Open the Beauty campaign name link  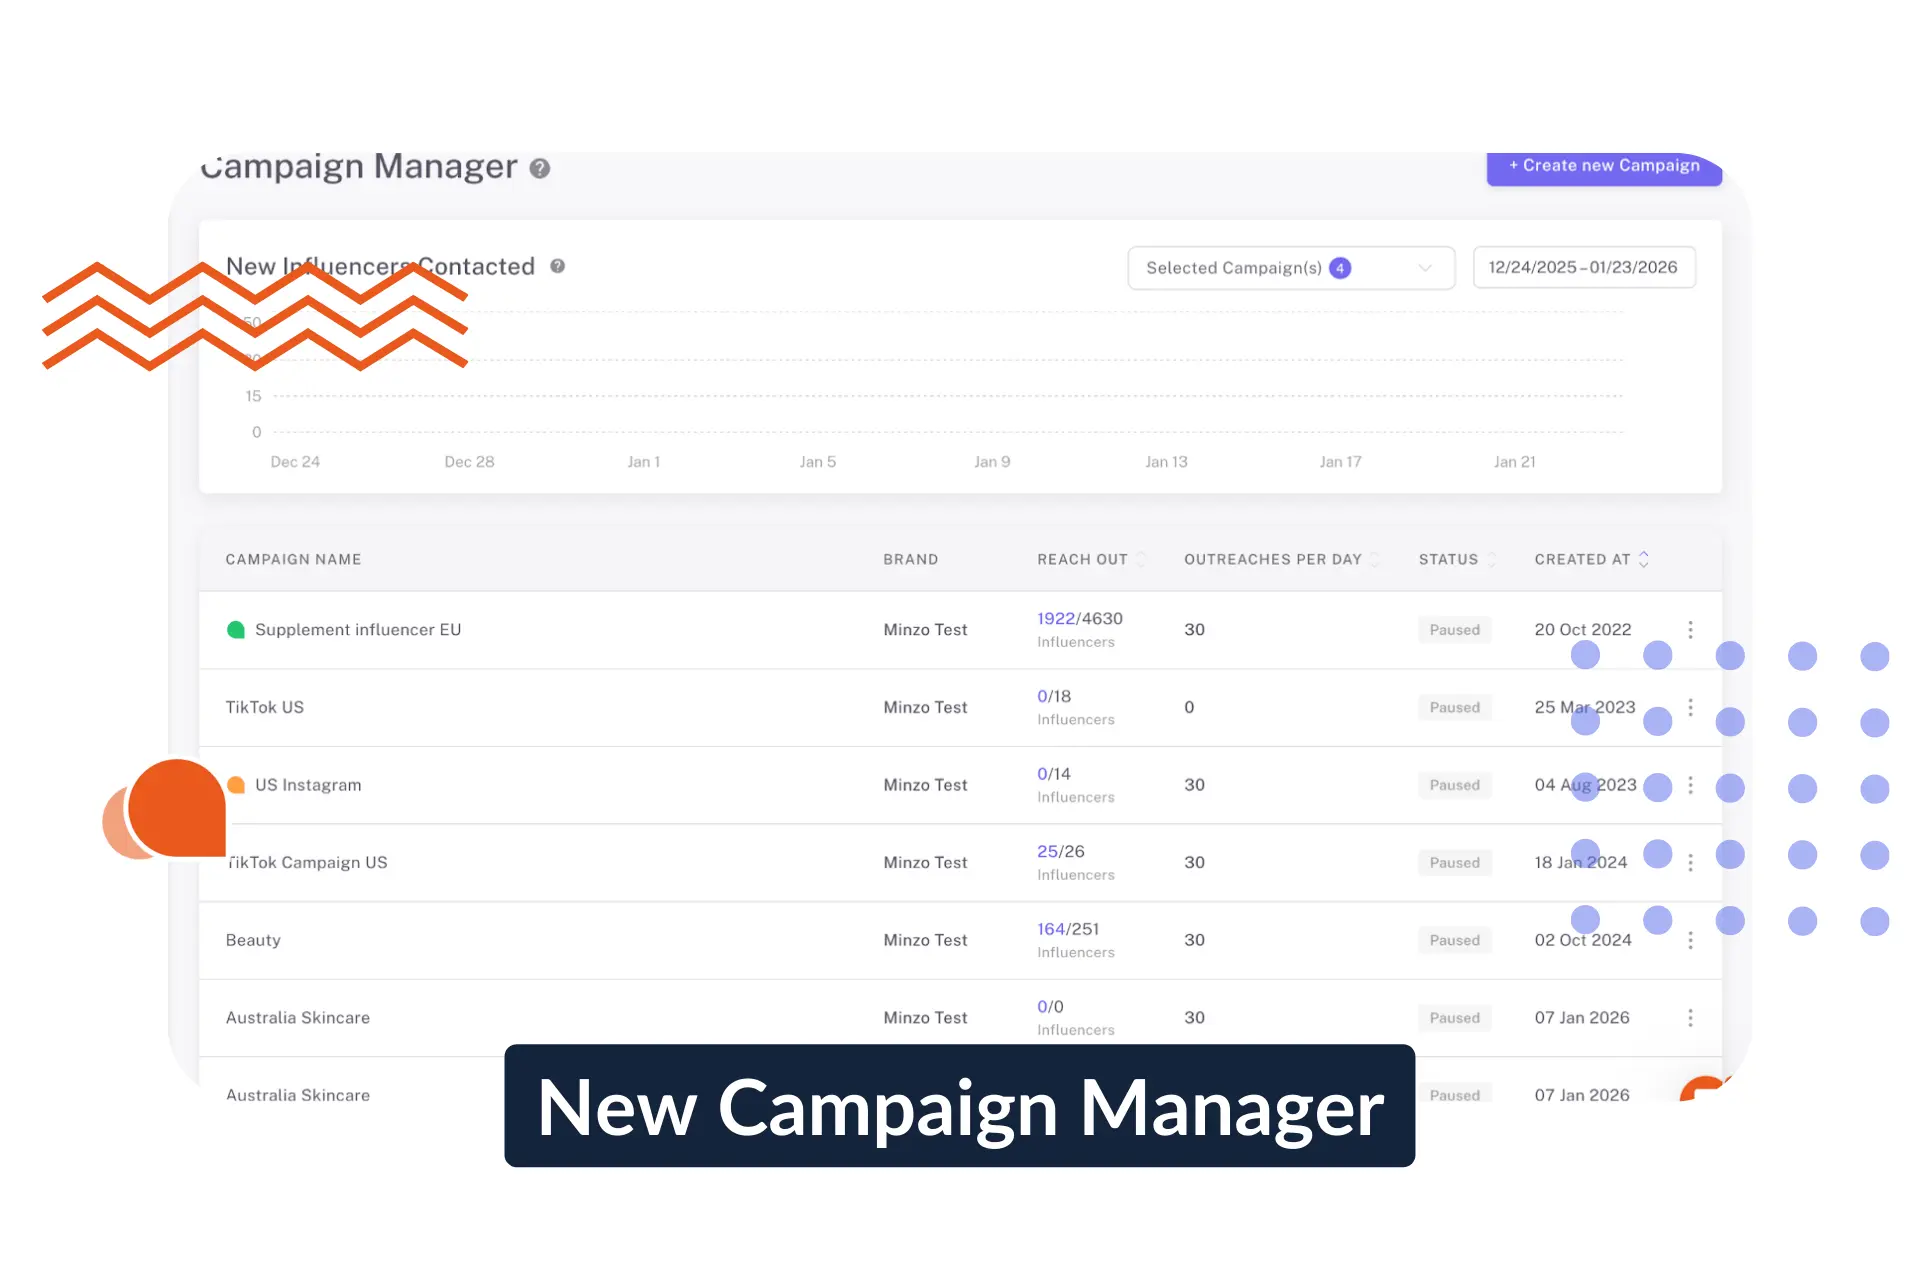point(253,940)
